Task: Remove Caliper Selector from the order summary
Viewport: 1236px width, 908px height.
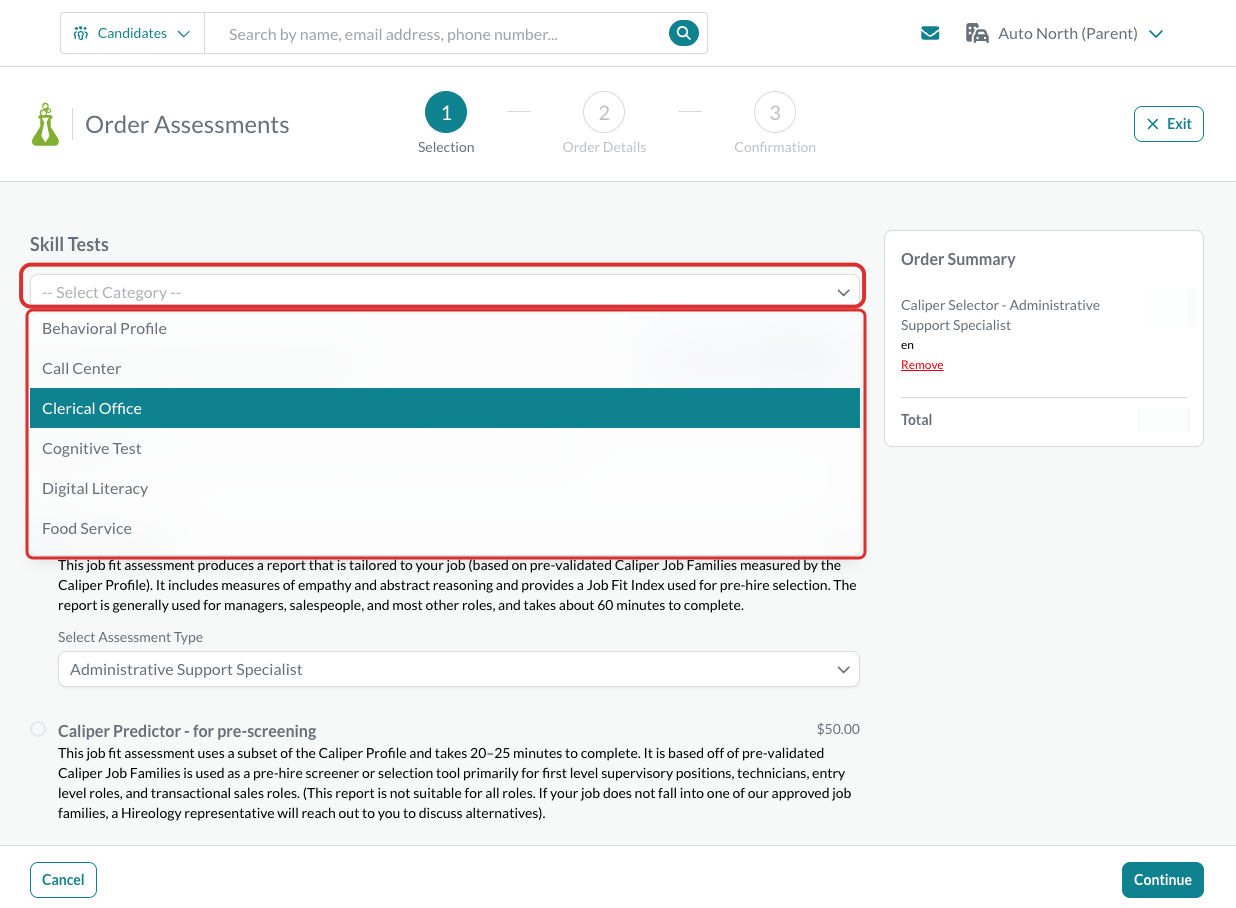Action: pos(922,365)
